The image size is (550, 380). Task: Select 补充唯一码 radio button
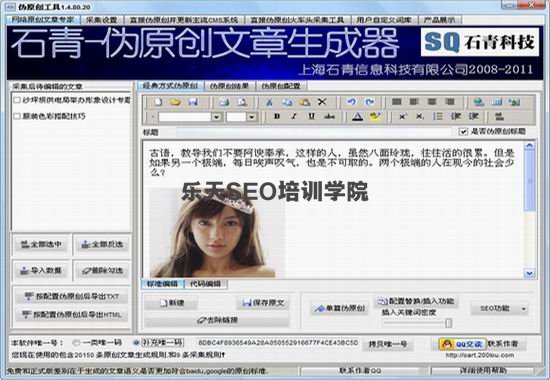click(136, 342)
